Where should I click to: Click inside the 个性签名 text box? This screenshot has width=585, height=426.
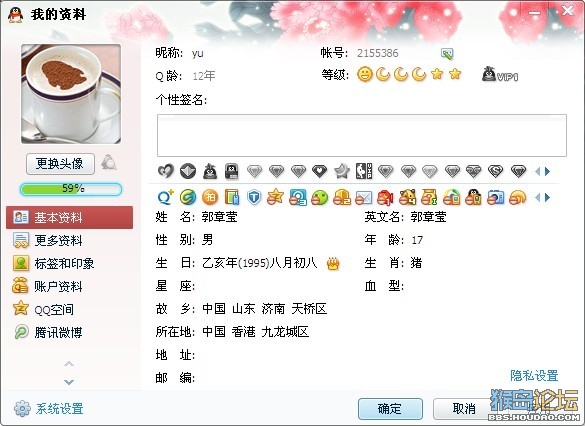tap(362, 135)
